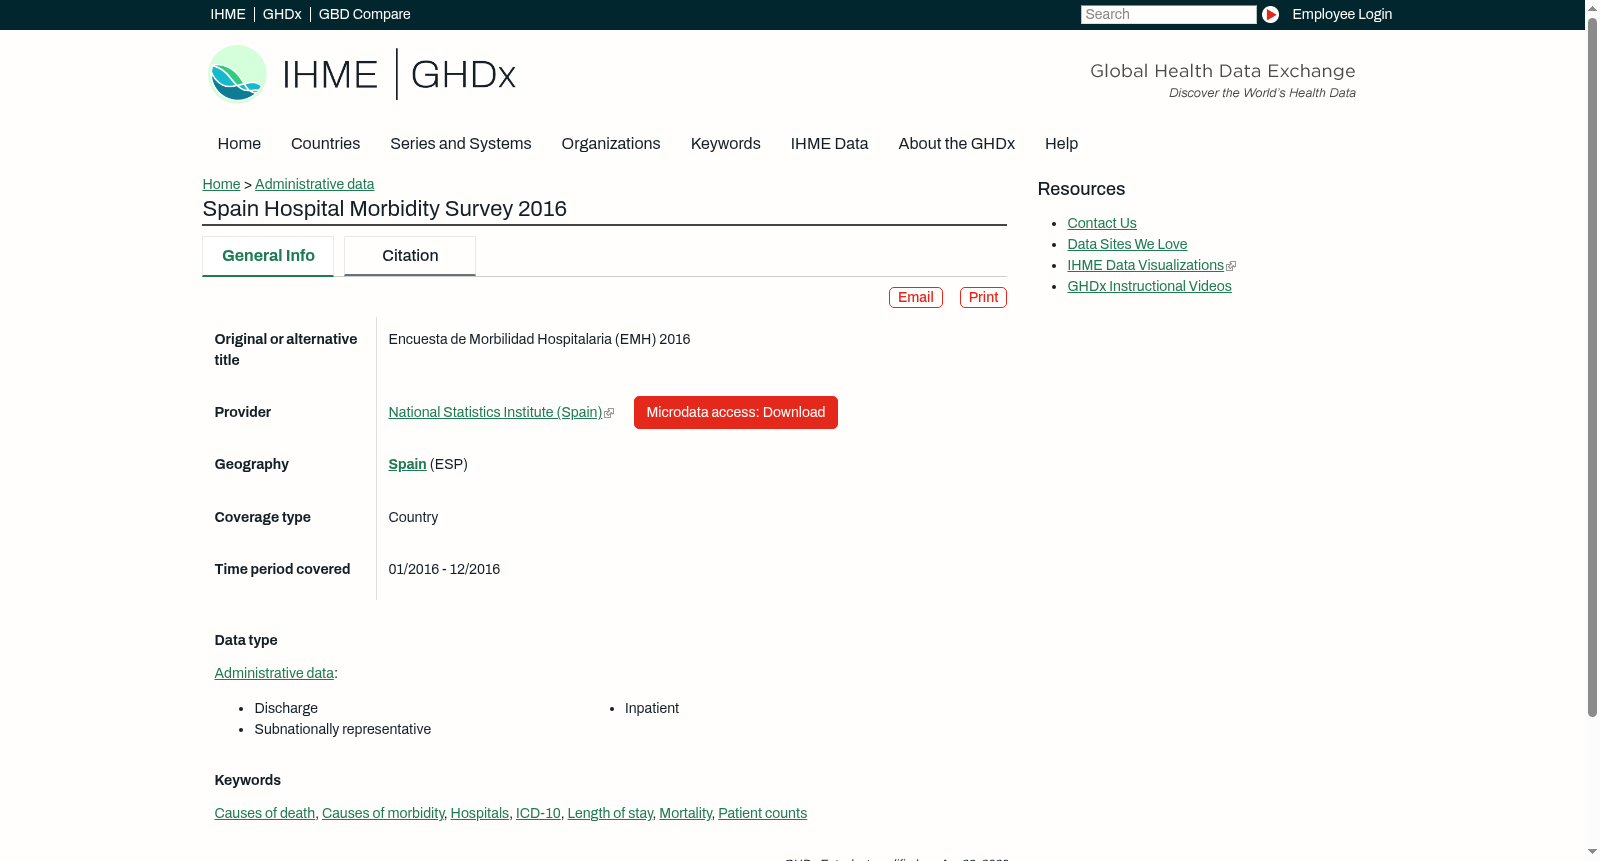Open Administrative data link under Data type
Image resolution: width=1600 pixels, height=861 pixels.
(274, 673)
